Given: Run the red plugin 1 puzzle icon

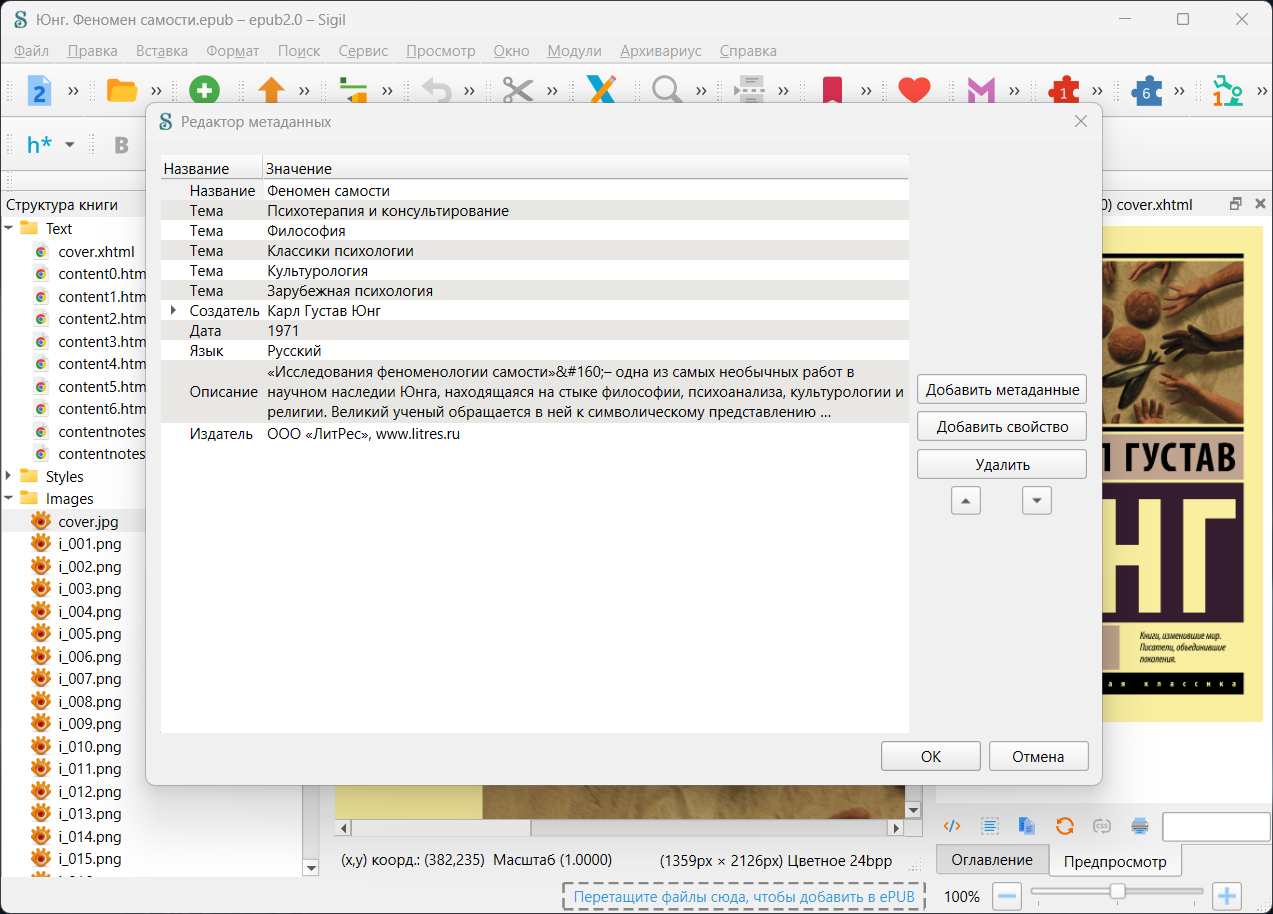Looking at the screenshot, I should click(x=1064, y=91).
